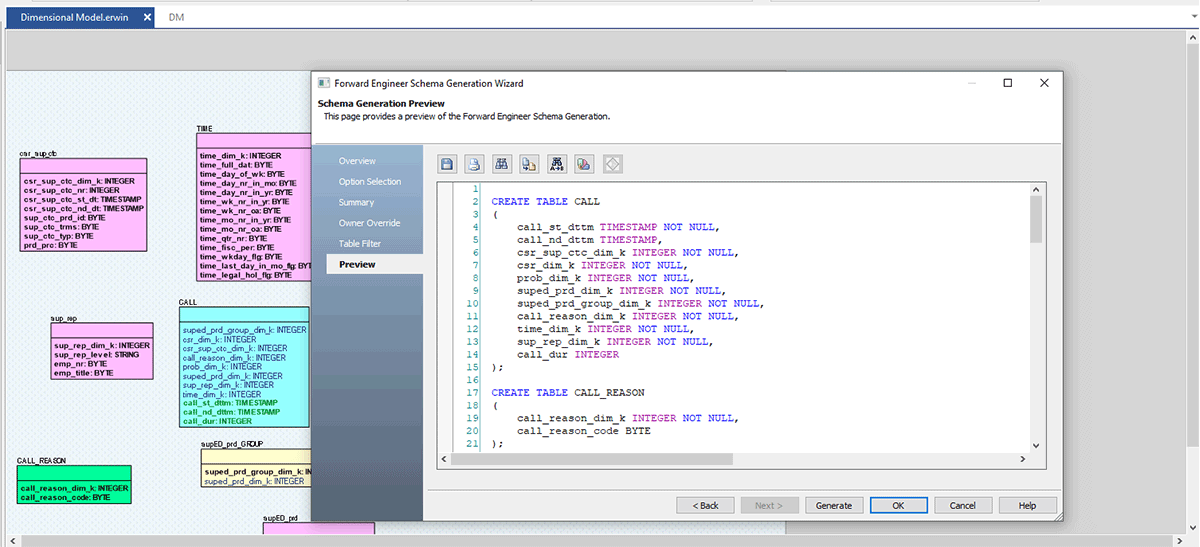Open Find and Replace (A→B binoculars)
1200x547 pixels.
558,164
